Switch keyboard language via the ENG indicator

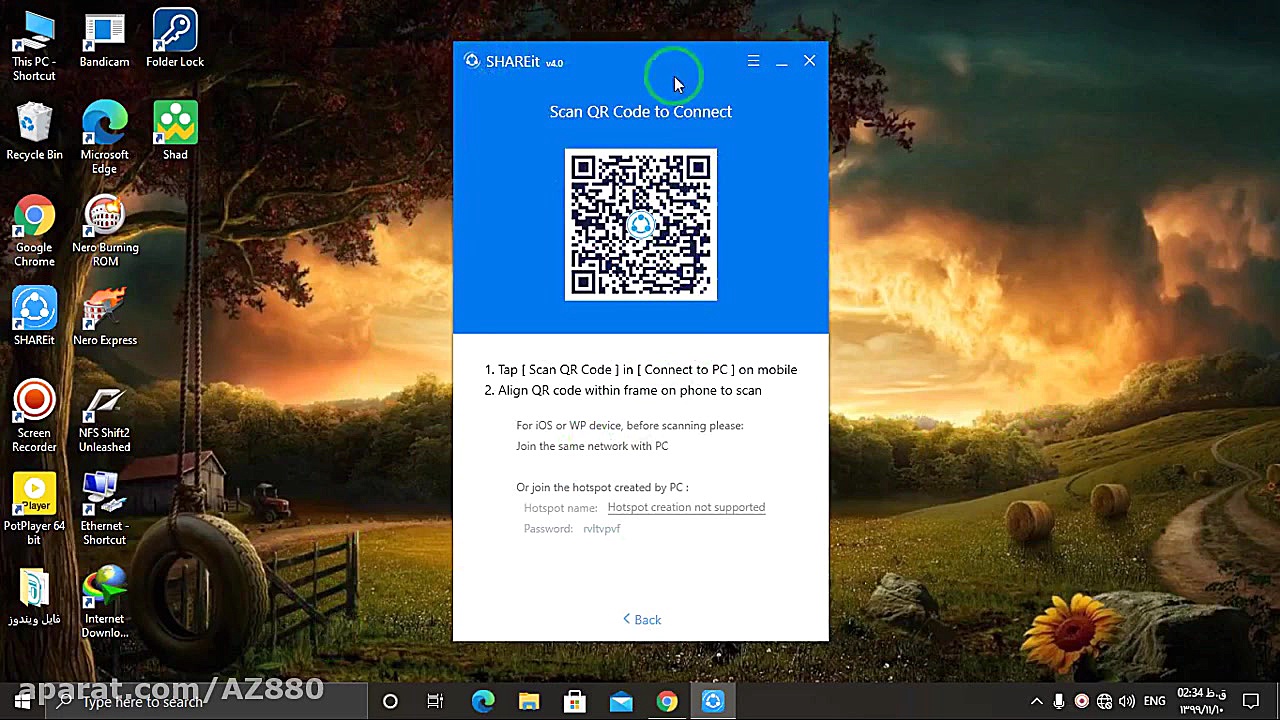pos(1154,701)
